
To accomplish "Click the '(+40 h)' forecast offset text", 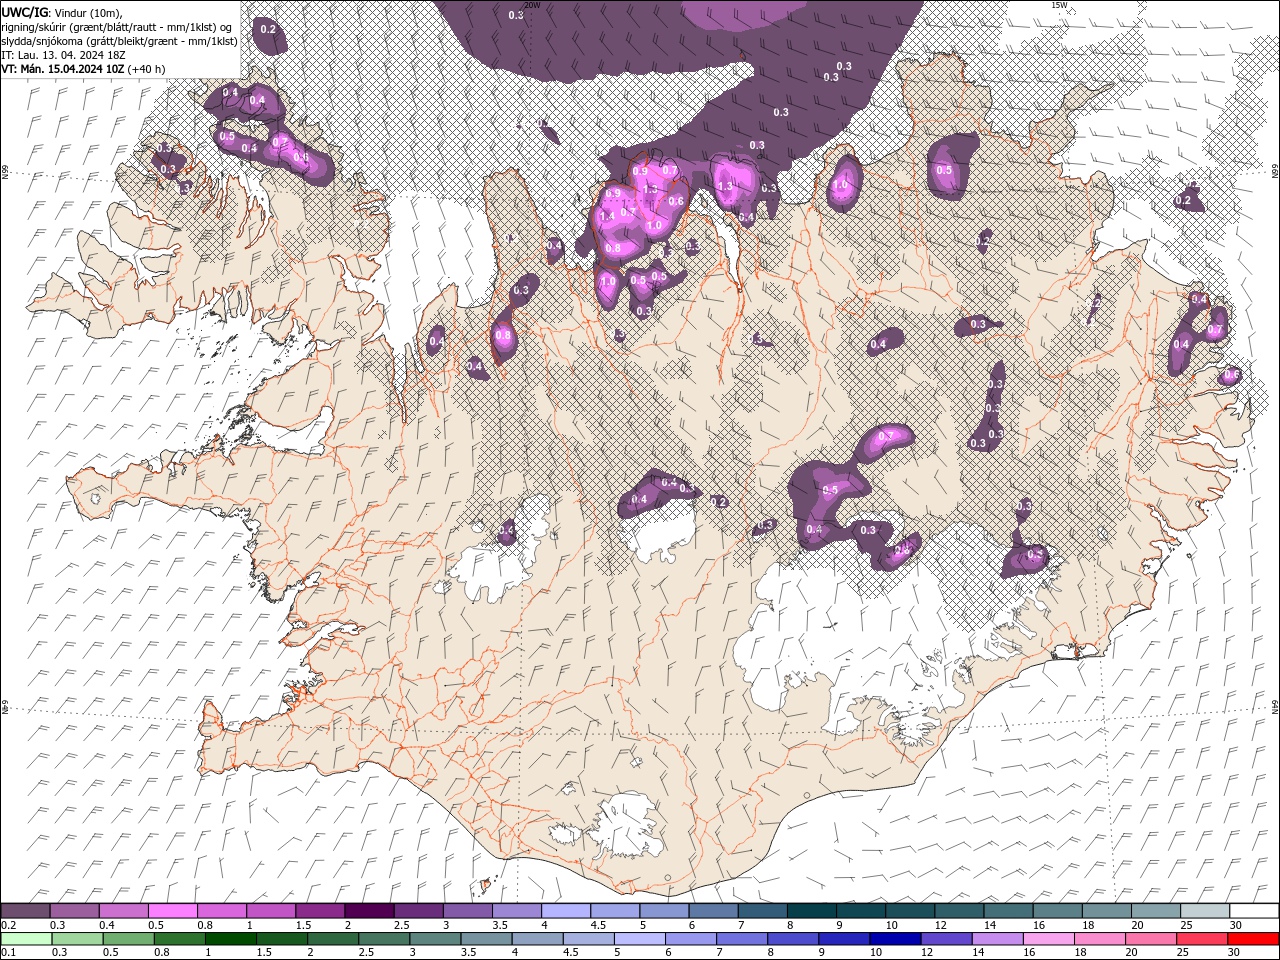I will pos(147,69).
